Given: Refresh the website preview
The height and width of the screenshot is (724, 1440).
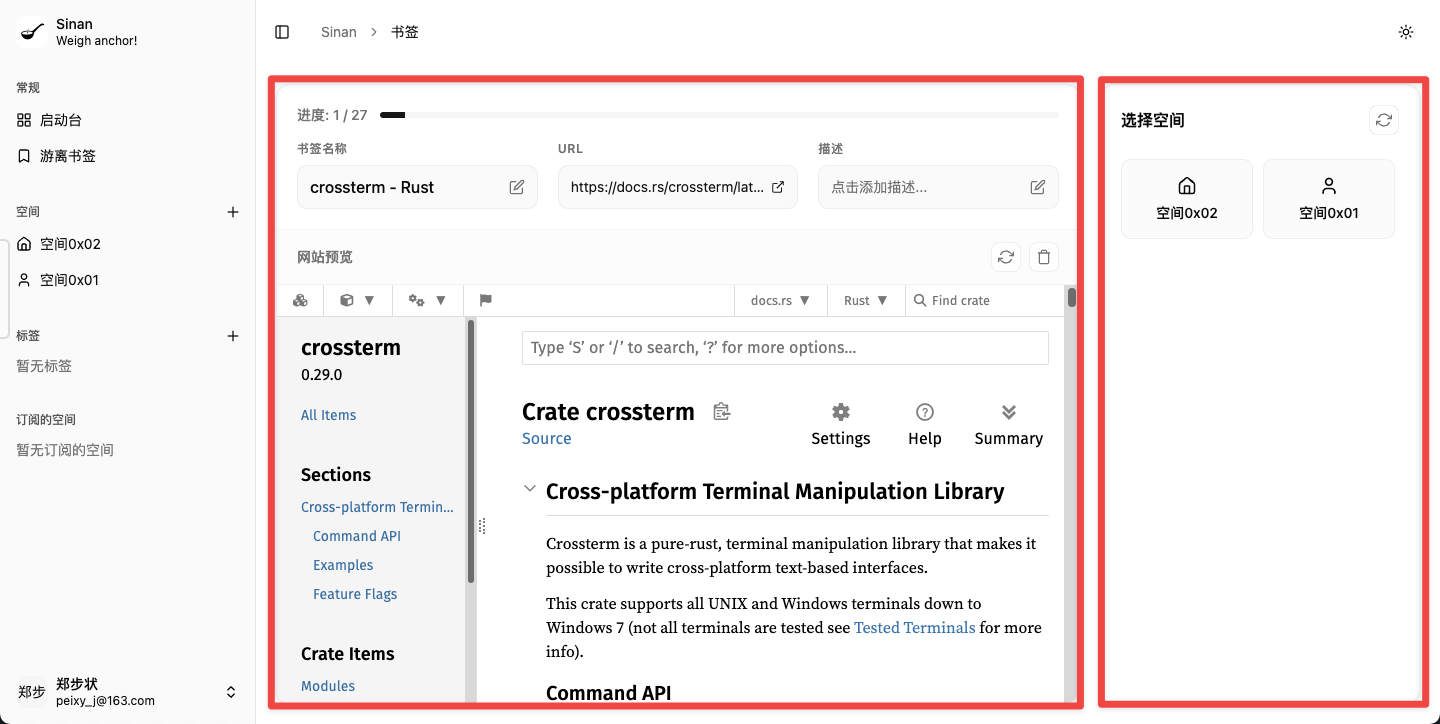Looking at the screenshot, I should click(x=1006, y=257).
